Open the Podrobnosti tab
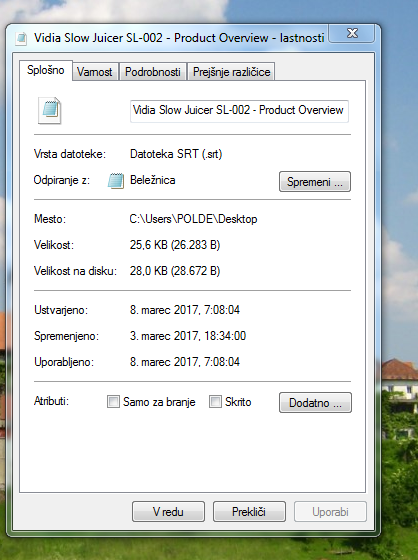Viewport: 418px width, 560px height. 153,72
